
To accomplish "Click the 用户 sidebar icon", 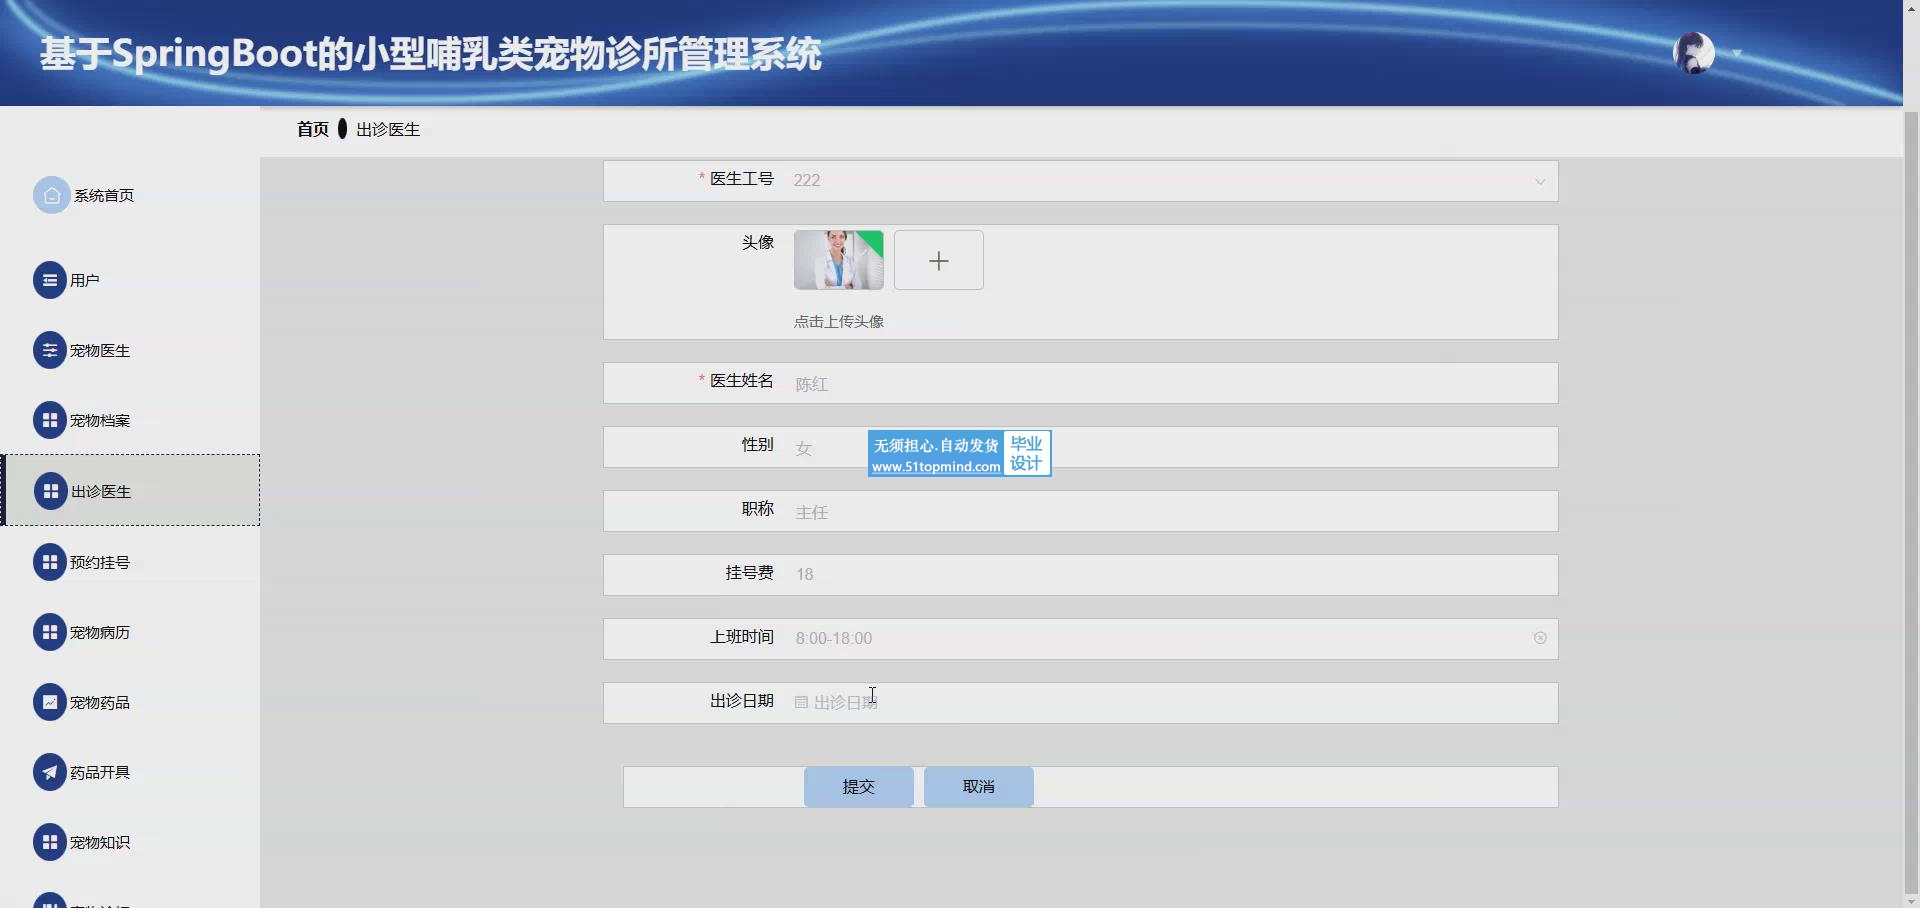I will pos(50,280).
